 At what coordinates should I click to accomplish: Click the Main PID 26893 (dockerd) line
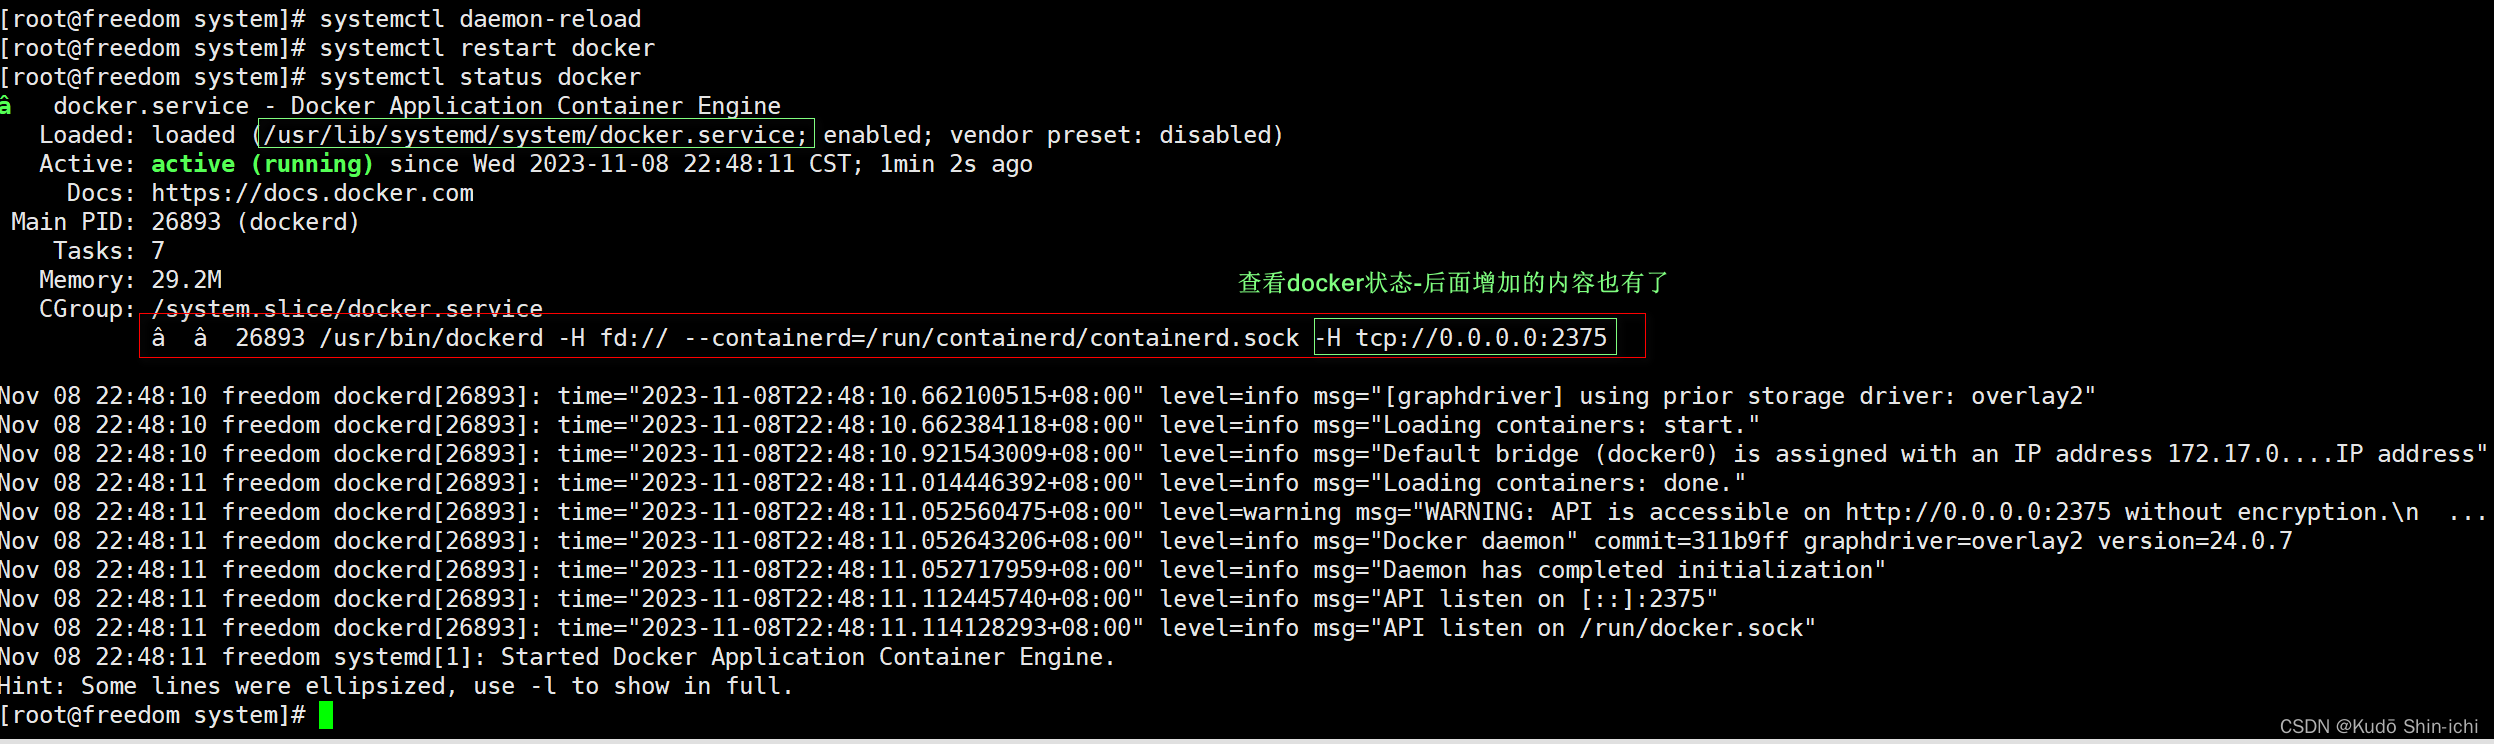185,222
